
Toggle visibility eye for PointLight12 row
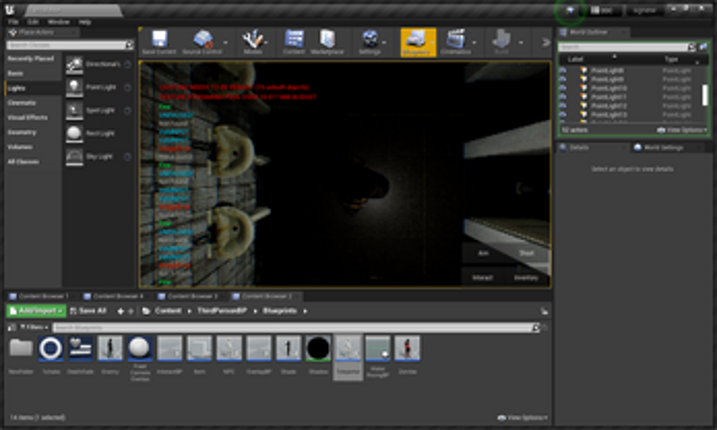point(563,106)
